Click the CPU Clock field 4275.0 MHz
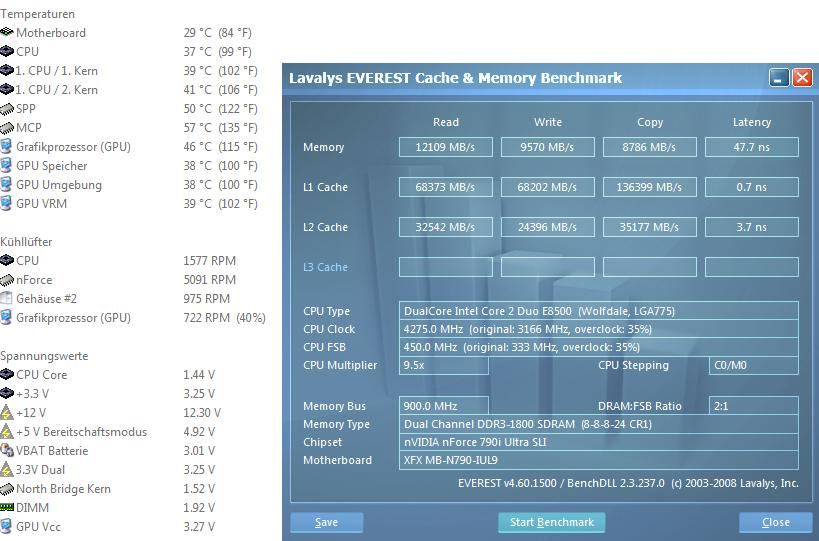 tap(599, 329)
